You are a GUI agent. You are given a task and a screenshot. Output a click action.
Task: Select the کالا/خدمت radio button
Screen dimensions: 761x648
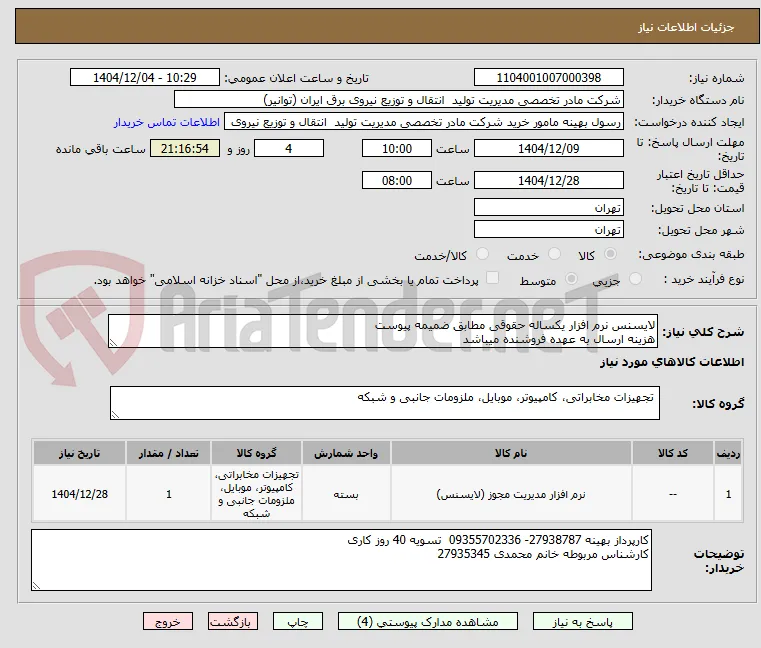(482, 254)
